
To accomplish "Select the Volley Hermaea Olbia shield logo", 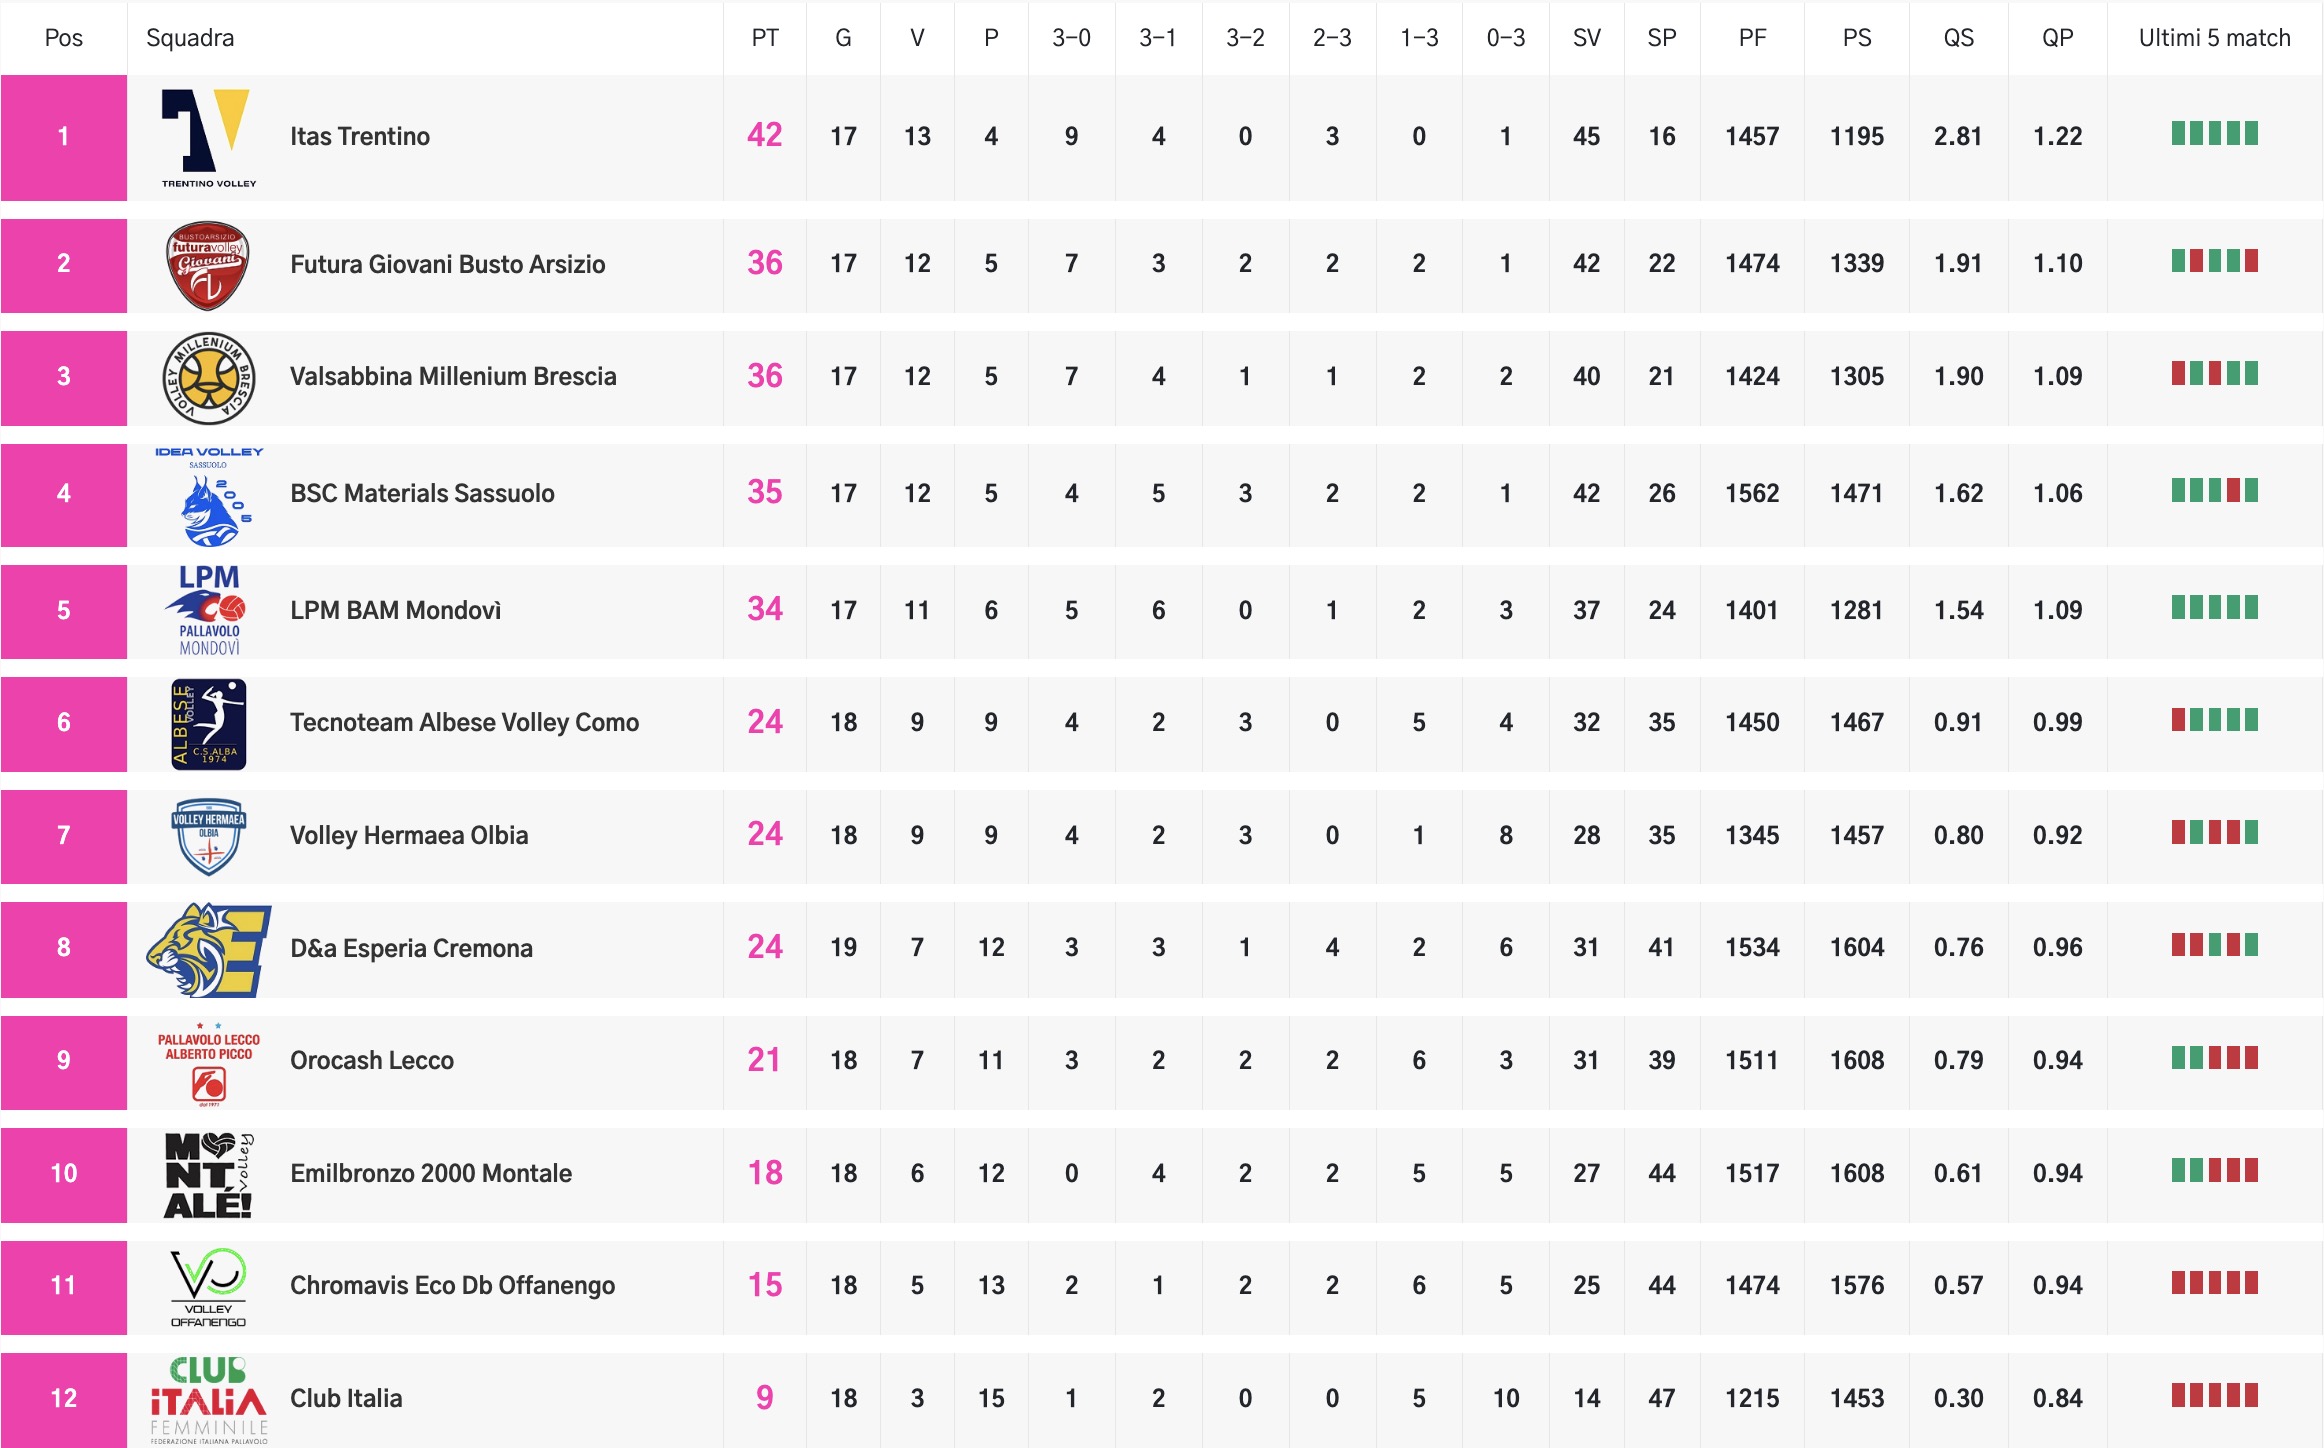I will pyautogui.click(x=208, y=836).
